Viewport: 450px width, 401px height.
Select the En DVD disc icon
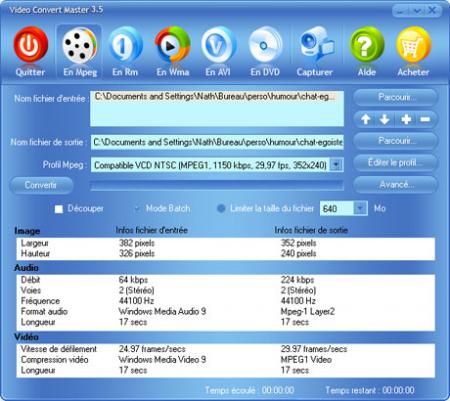coord(265,45)
